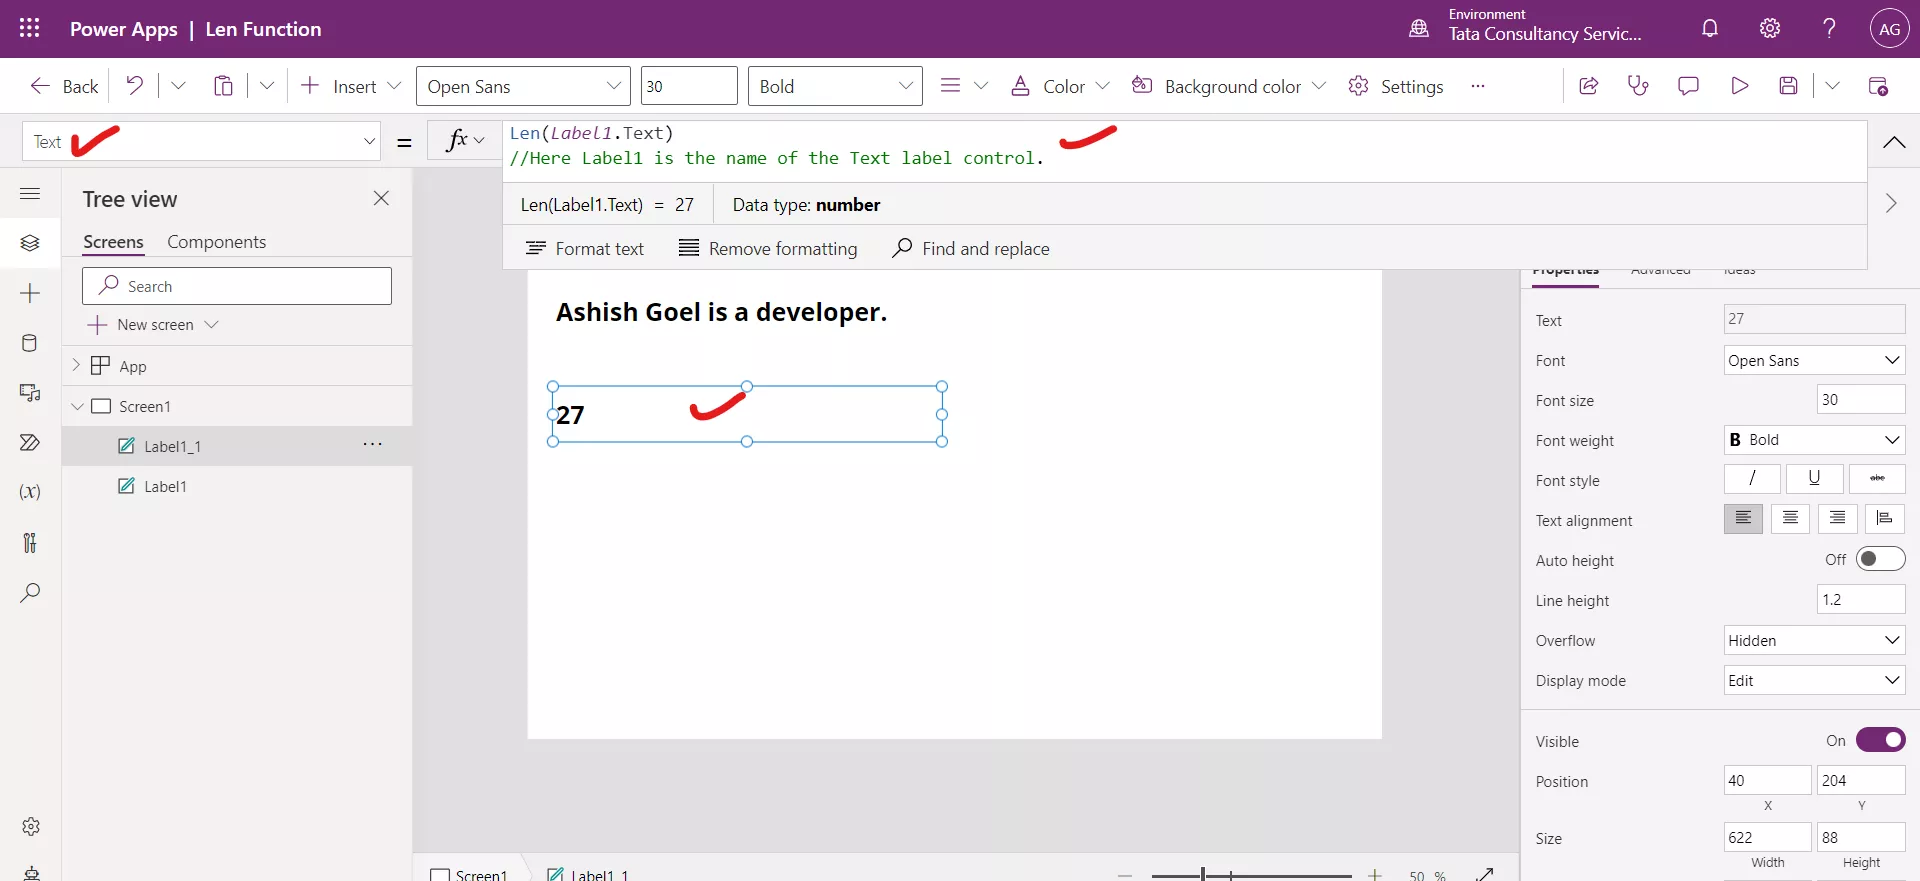
Task: Set text alignment to left
Action: [x=1743, y=518]
